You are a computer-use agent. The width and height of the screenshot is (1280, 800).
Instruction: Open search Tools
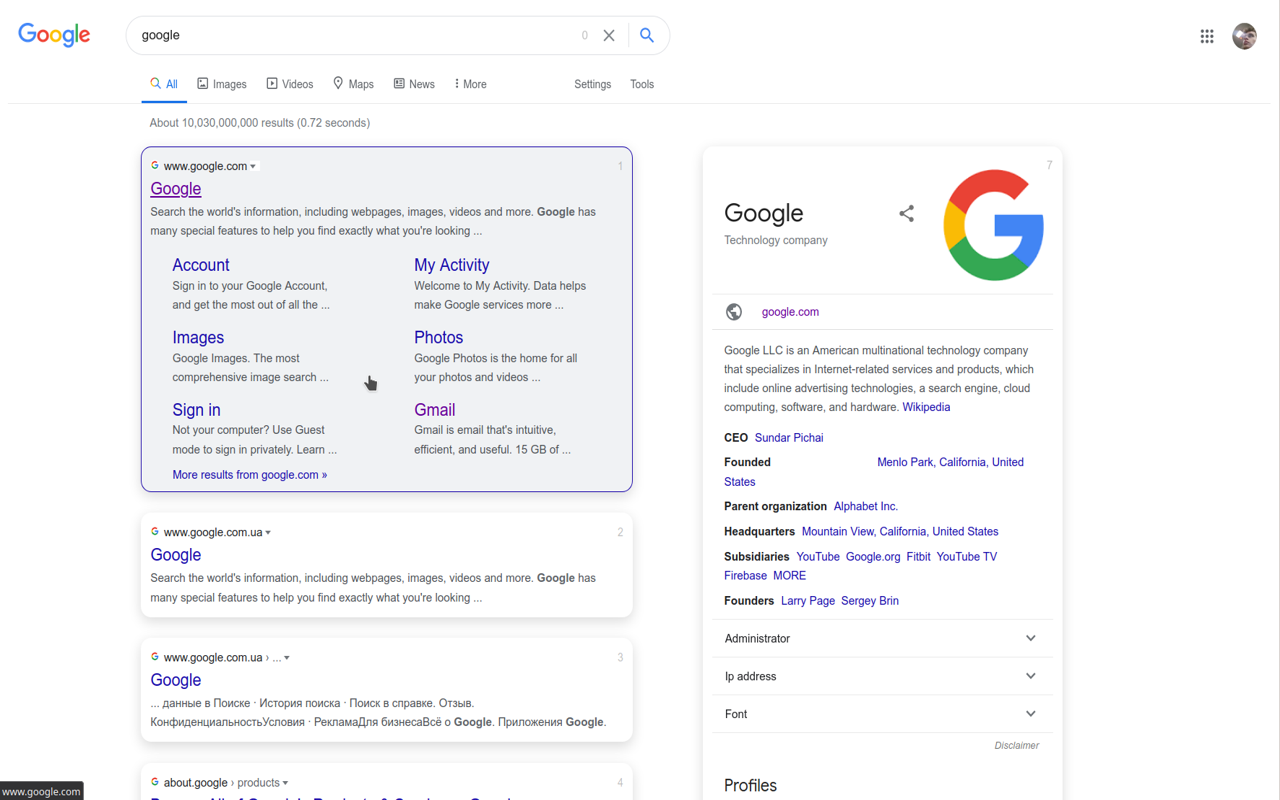coord(642,84)
